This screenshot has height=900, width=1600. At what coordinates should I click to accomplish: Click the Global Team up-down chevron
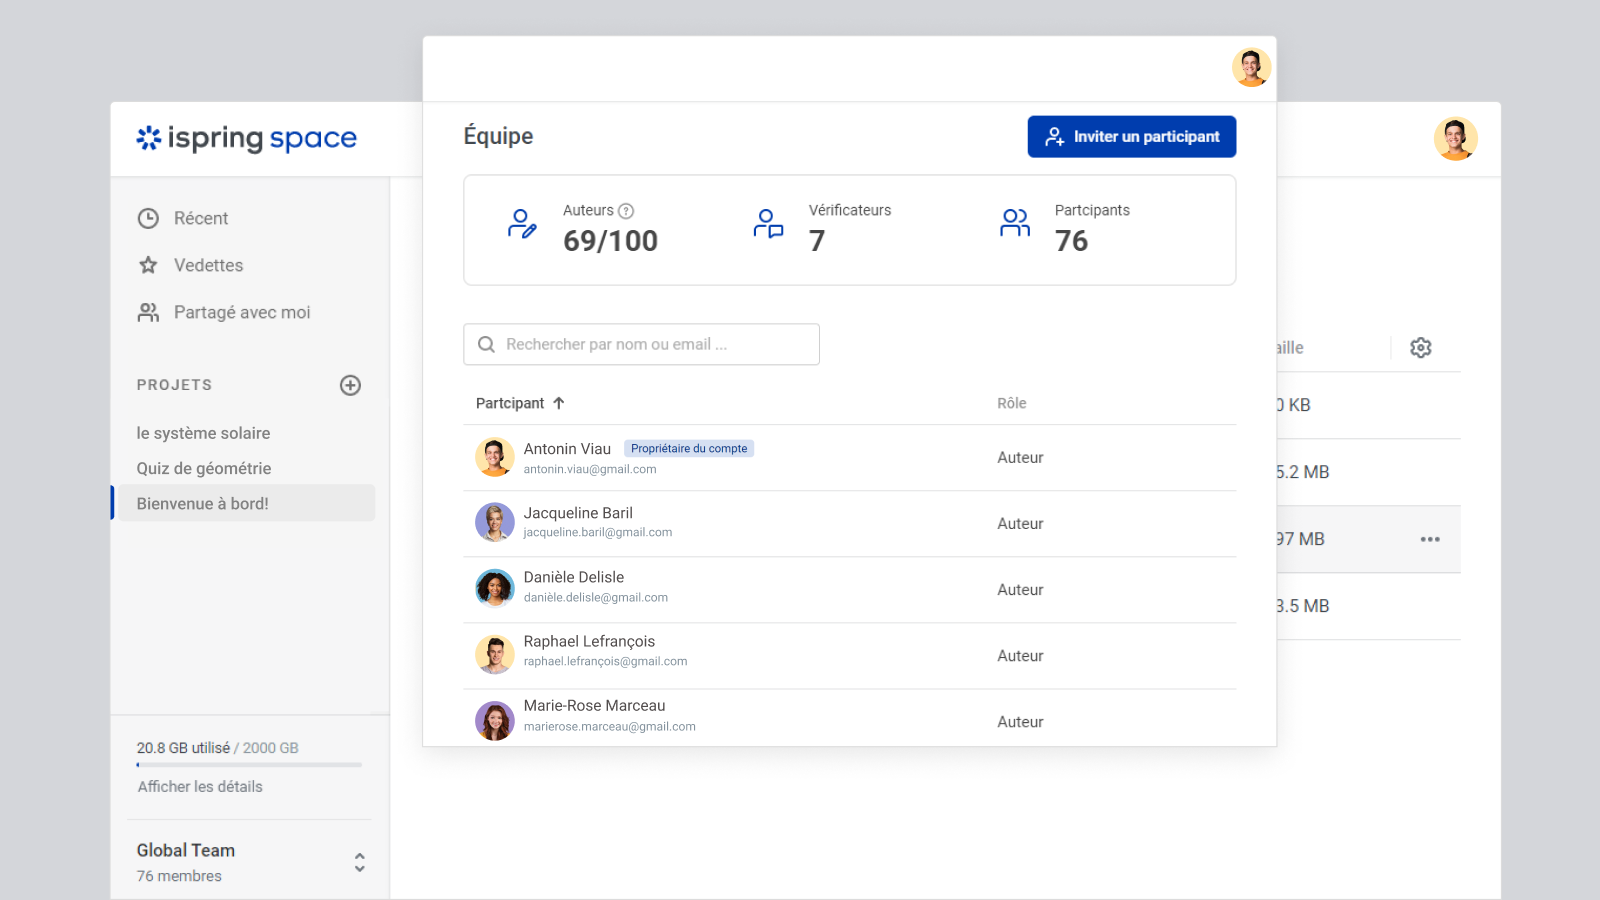[x=359, y=862]
